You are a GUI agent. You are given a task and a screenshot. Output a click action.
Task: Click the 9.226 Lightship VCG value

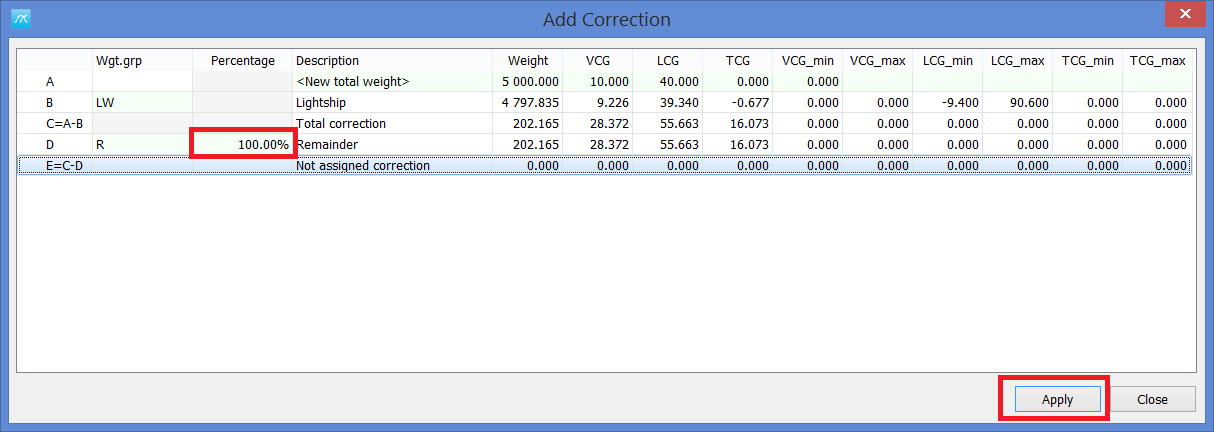597,102
